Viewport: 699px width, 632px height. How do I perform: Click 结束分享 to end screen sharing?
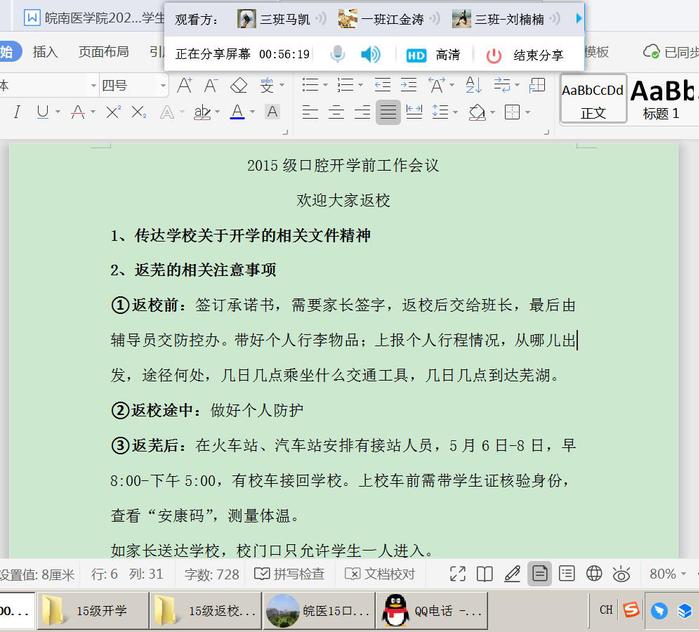click(525, 55)
